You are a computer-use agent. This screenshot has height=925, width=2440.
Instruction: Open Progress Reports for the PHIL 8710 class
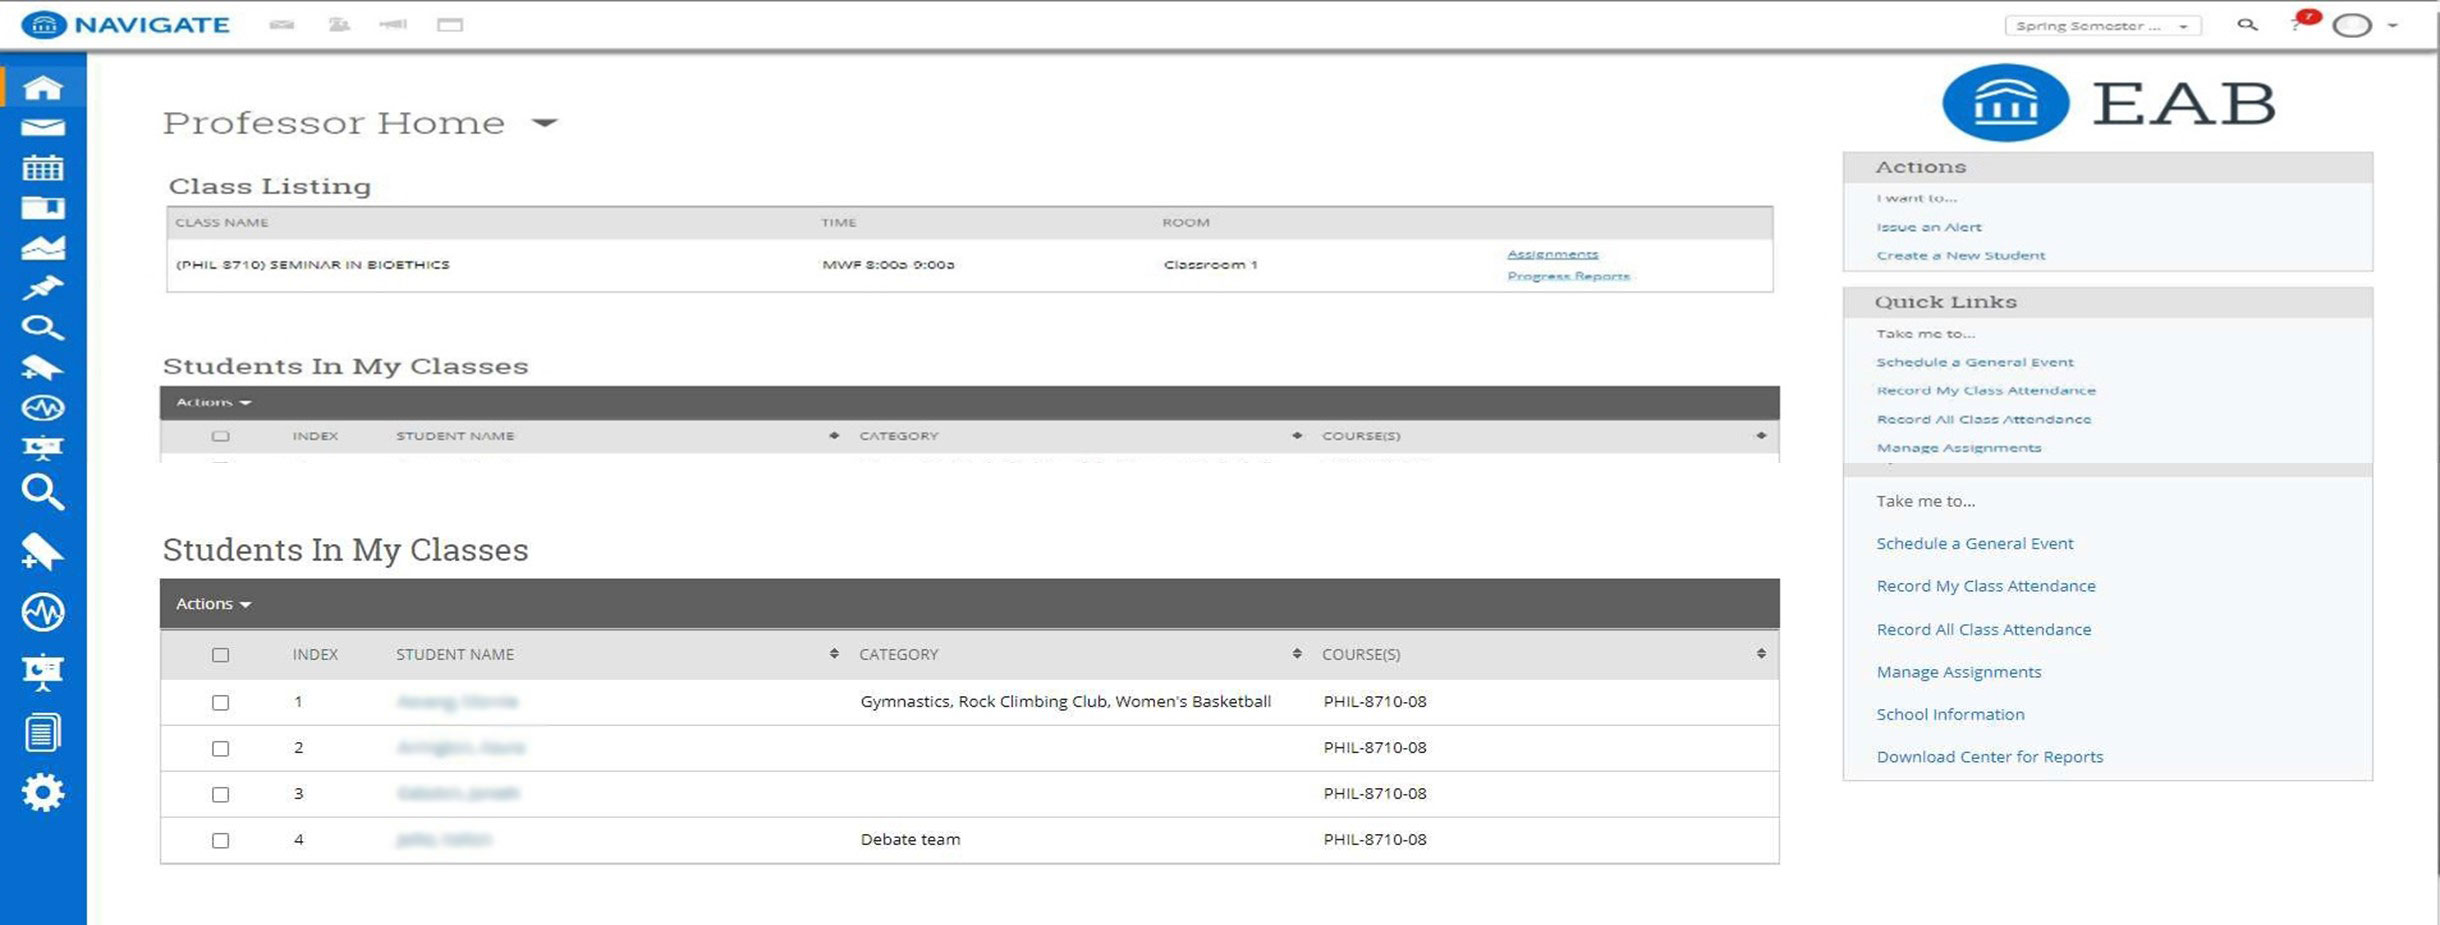tap(1568, 276)
